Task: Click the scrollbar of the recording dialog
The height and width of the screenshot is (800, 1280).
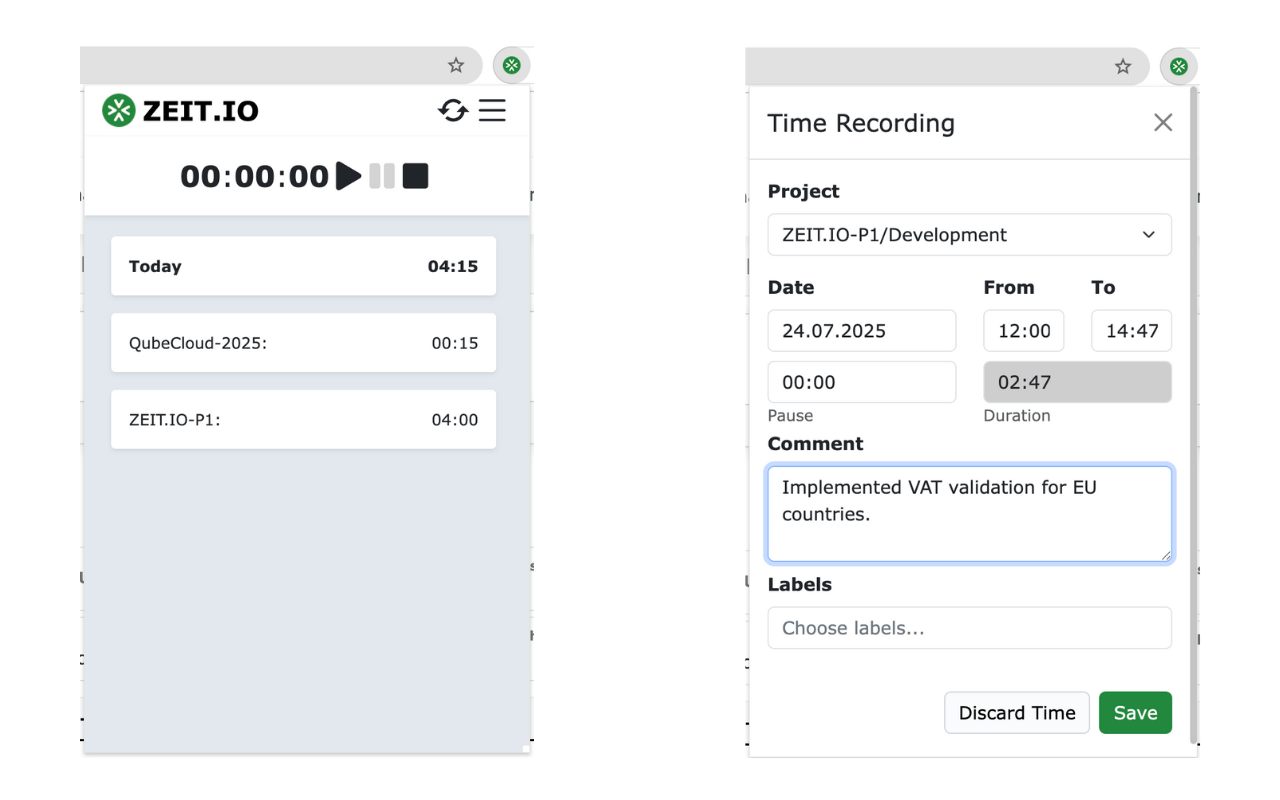Action: click(1193, 415)
